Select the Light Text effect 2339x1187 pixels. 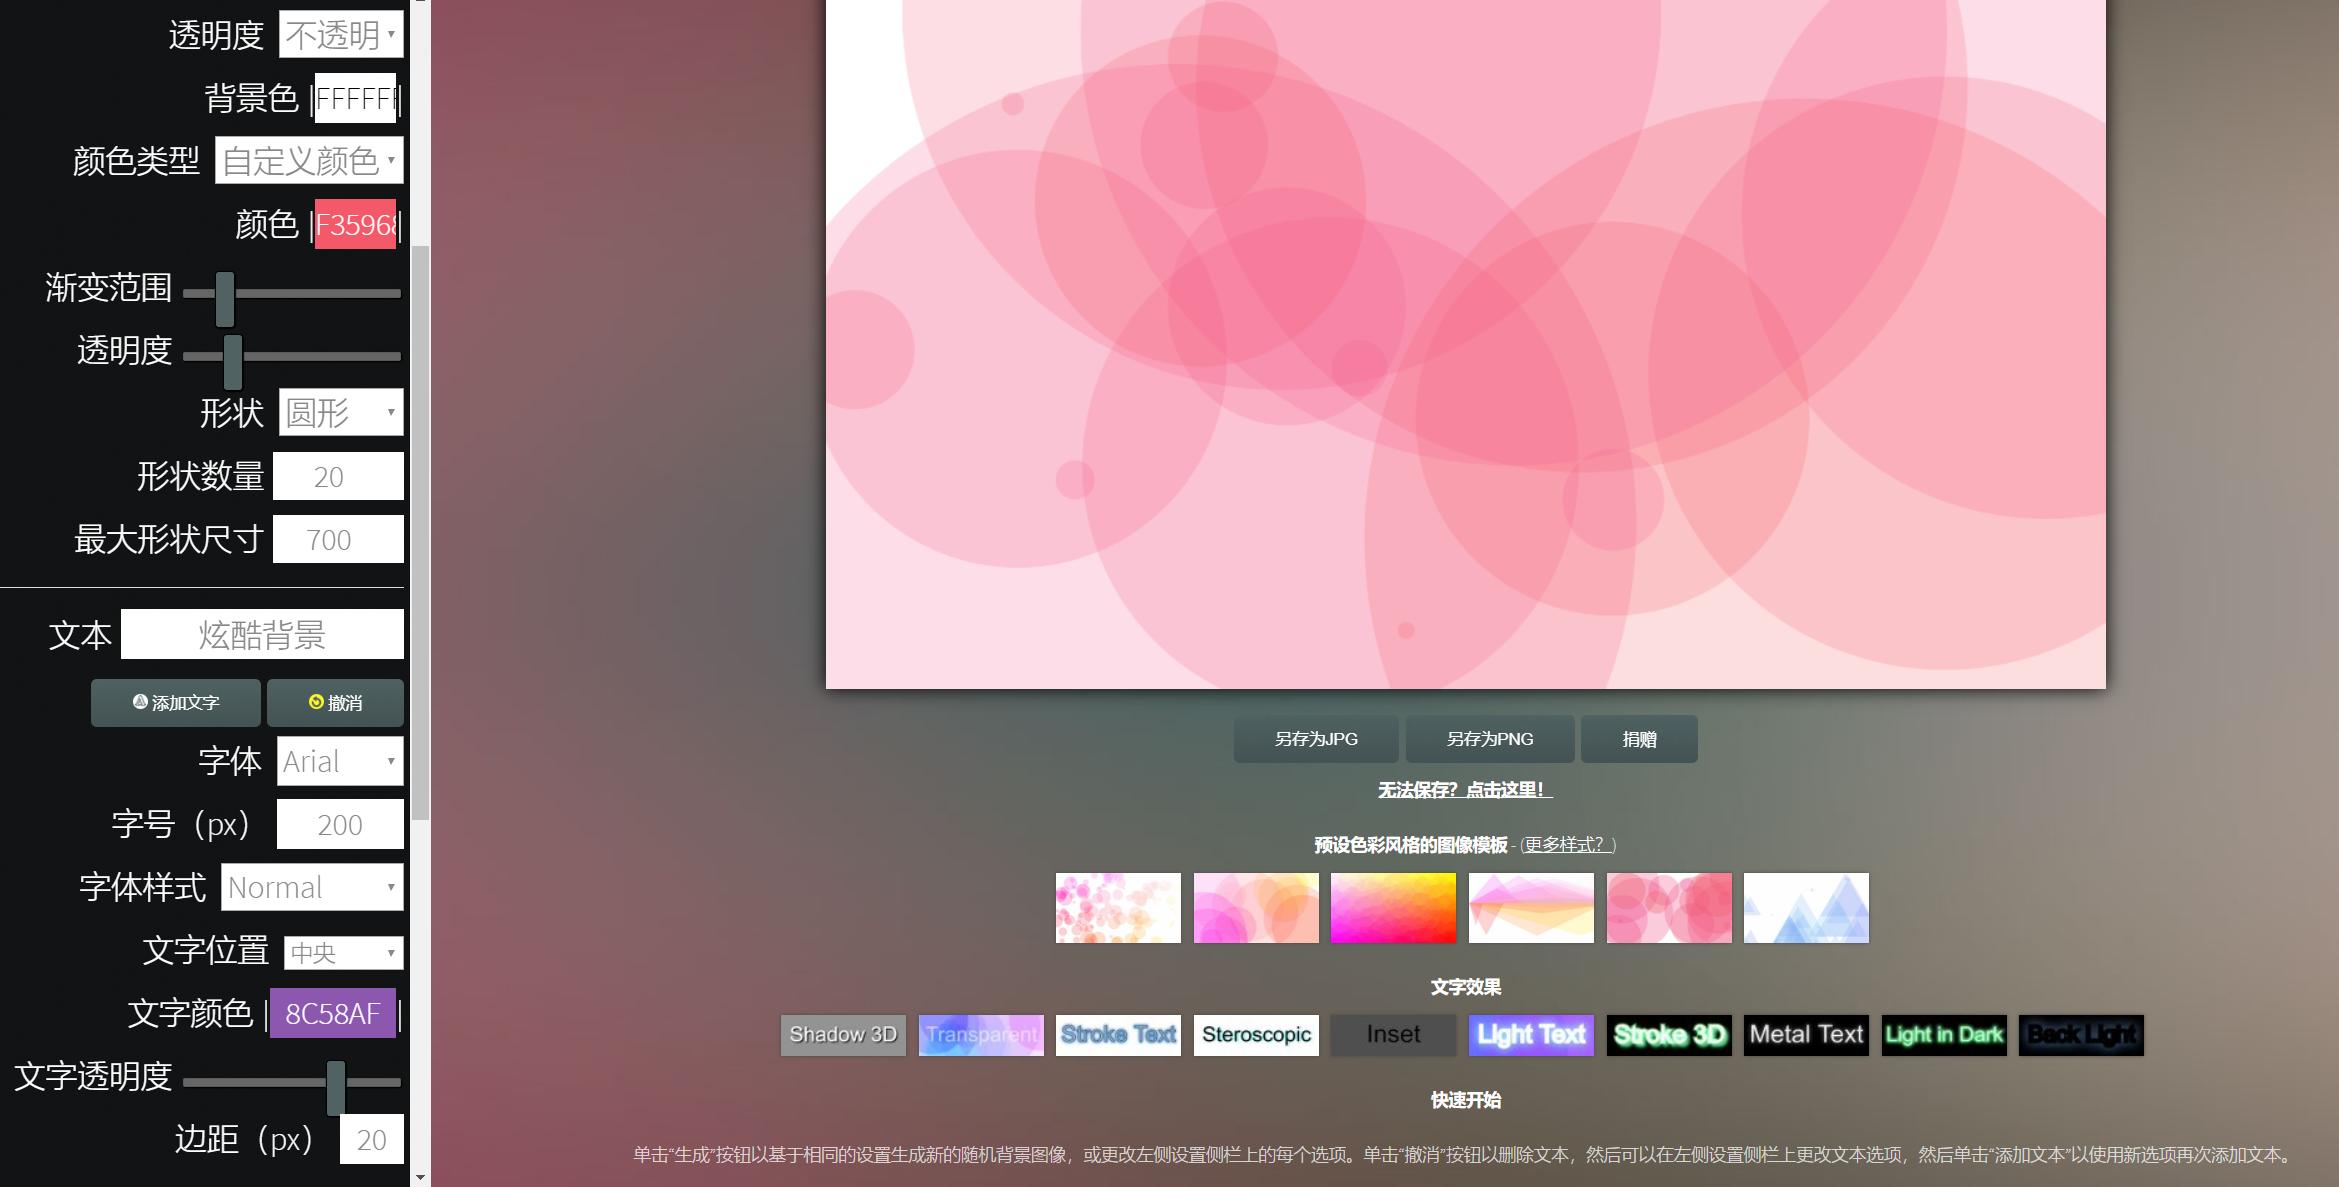click(1531, 1035)
